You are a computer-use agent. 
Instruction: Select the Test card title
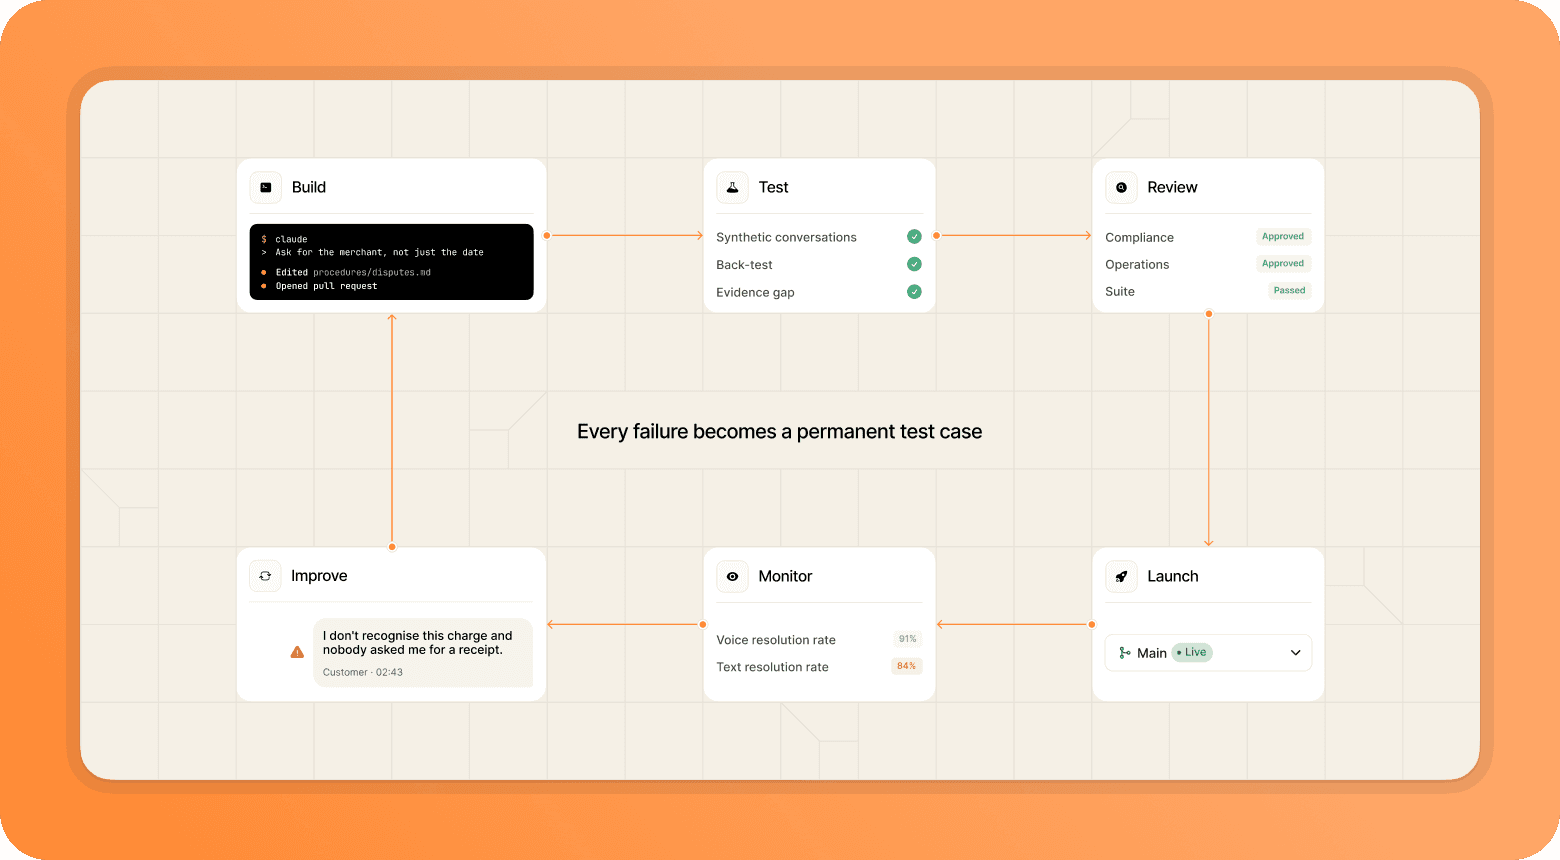pos(773,187)
